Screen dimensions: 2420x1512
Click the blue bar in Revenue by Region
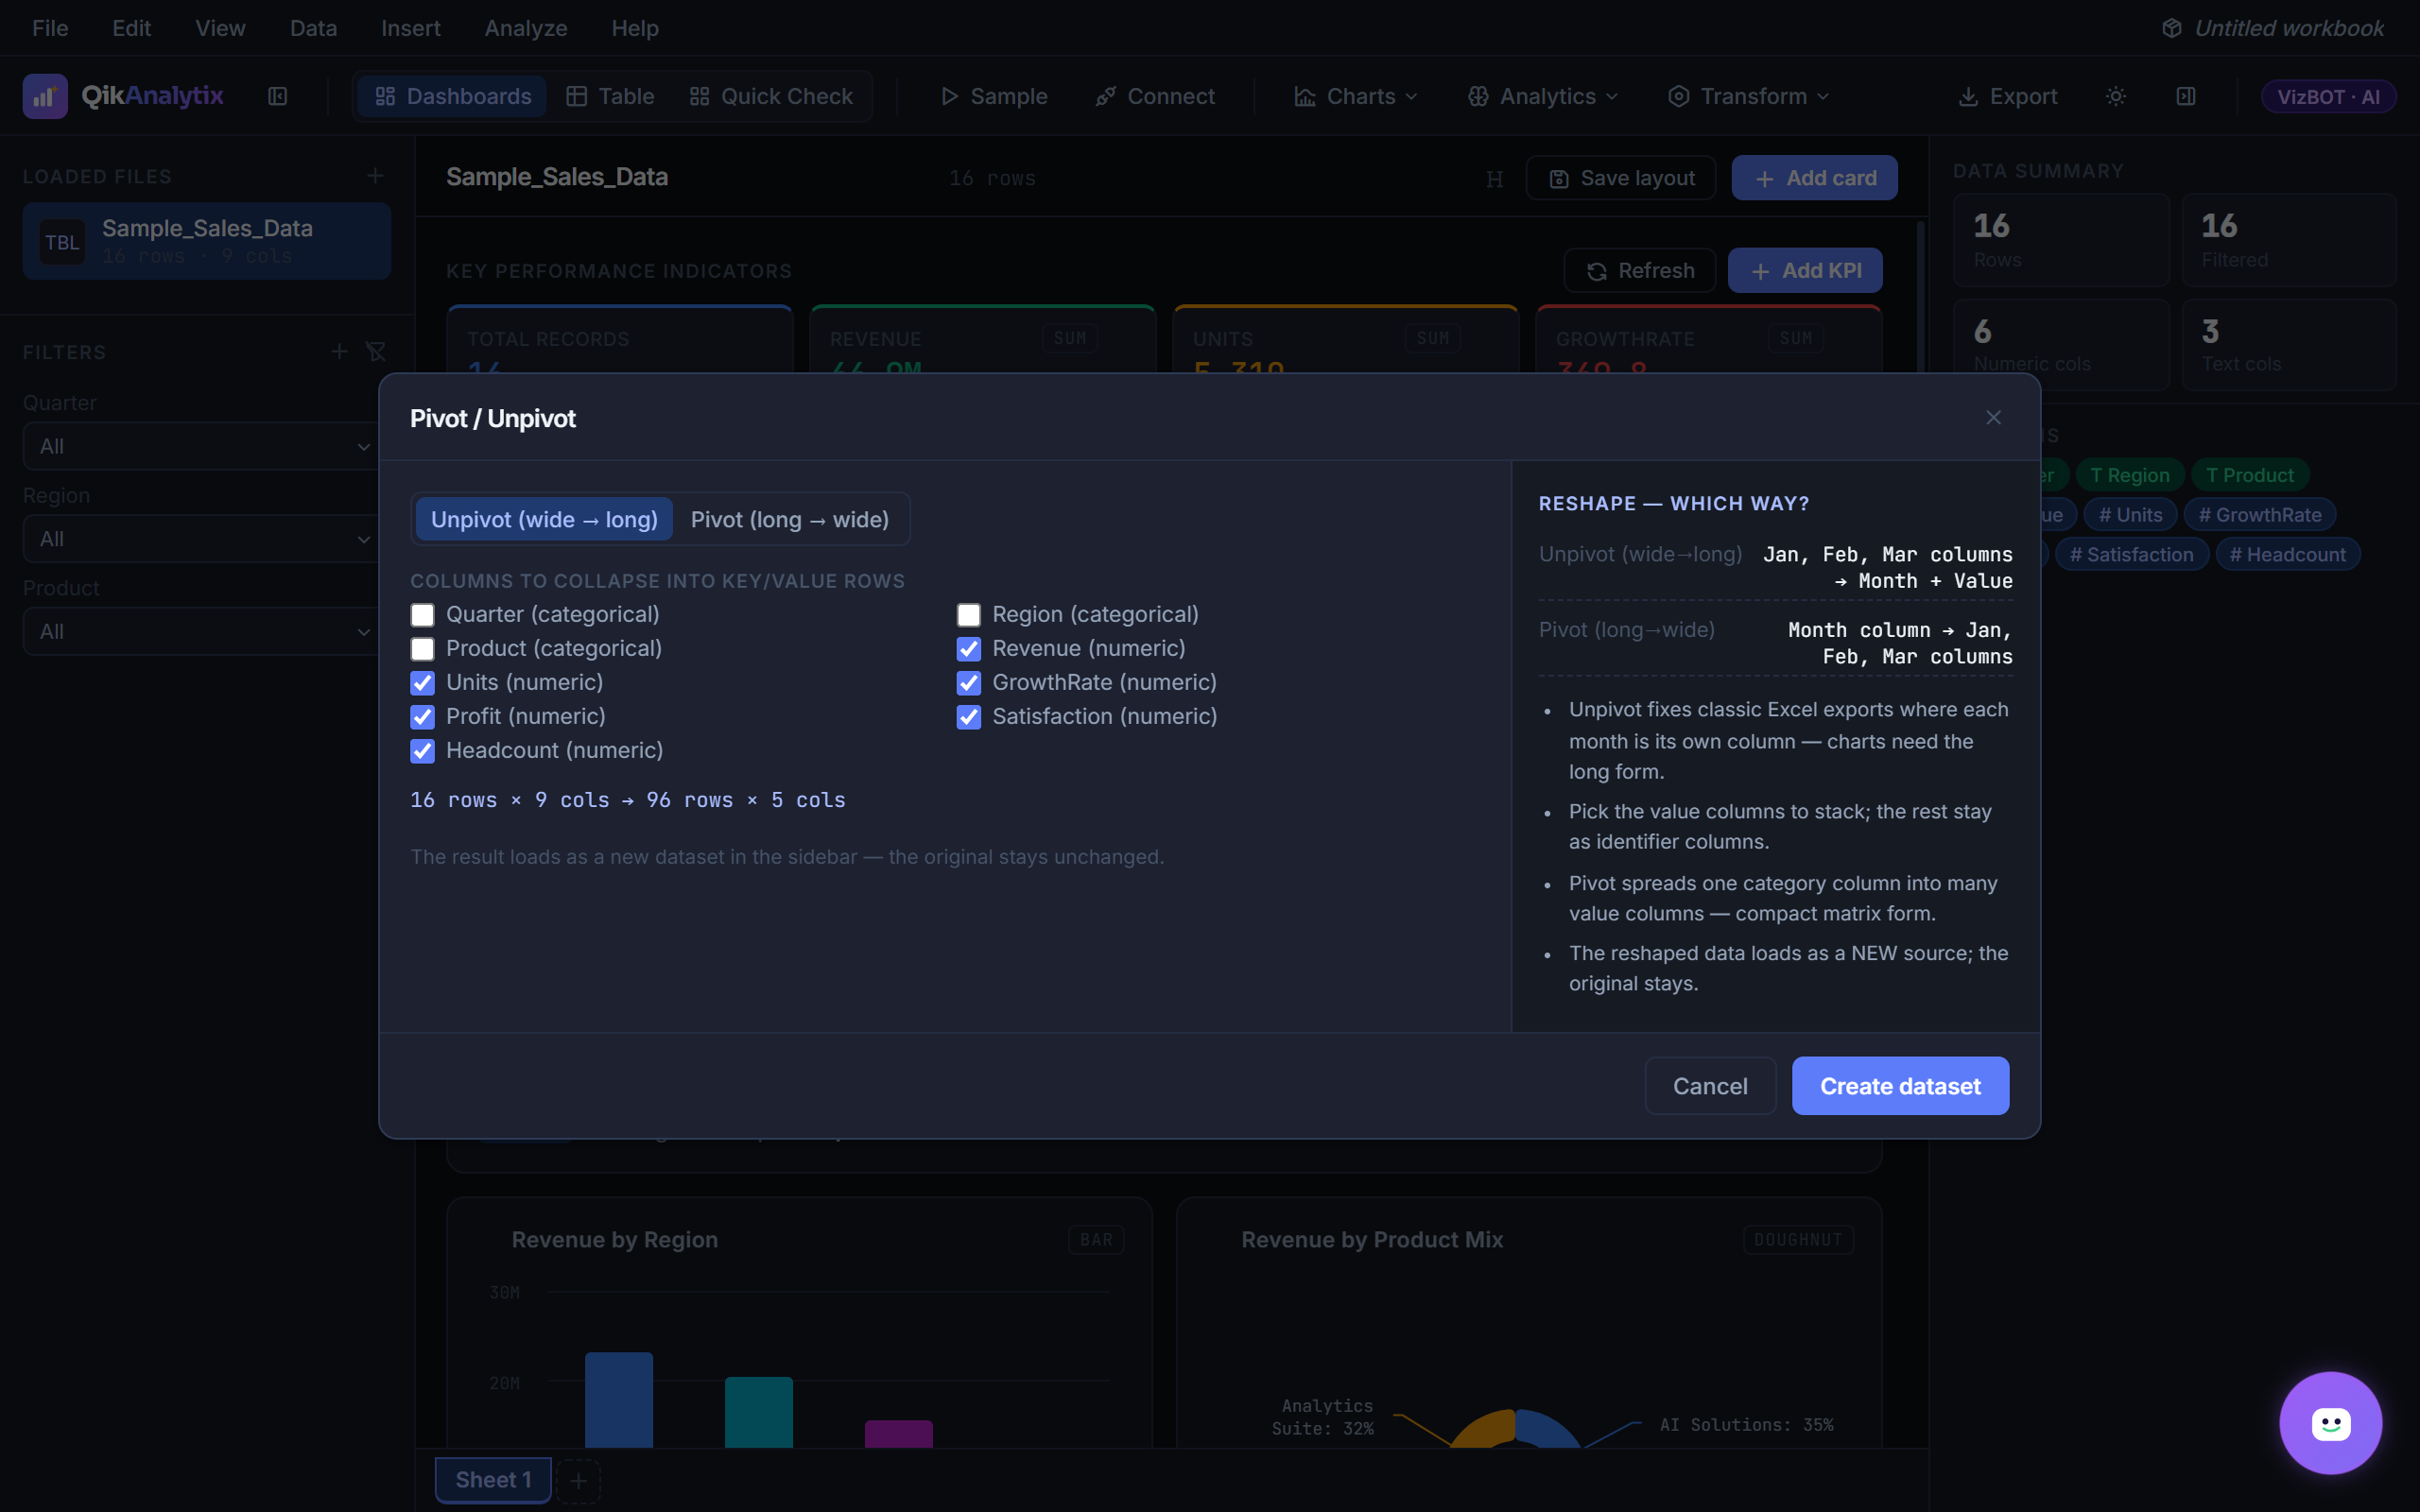619,1400
